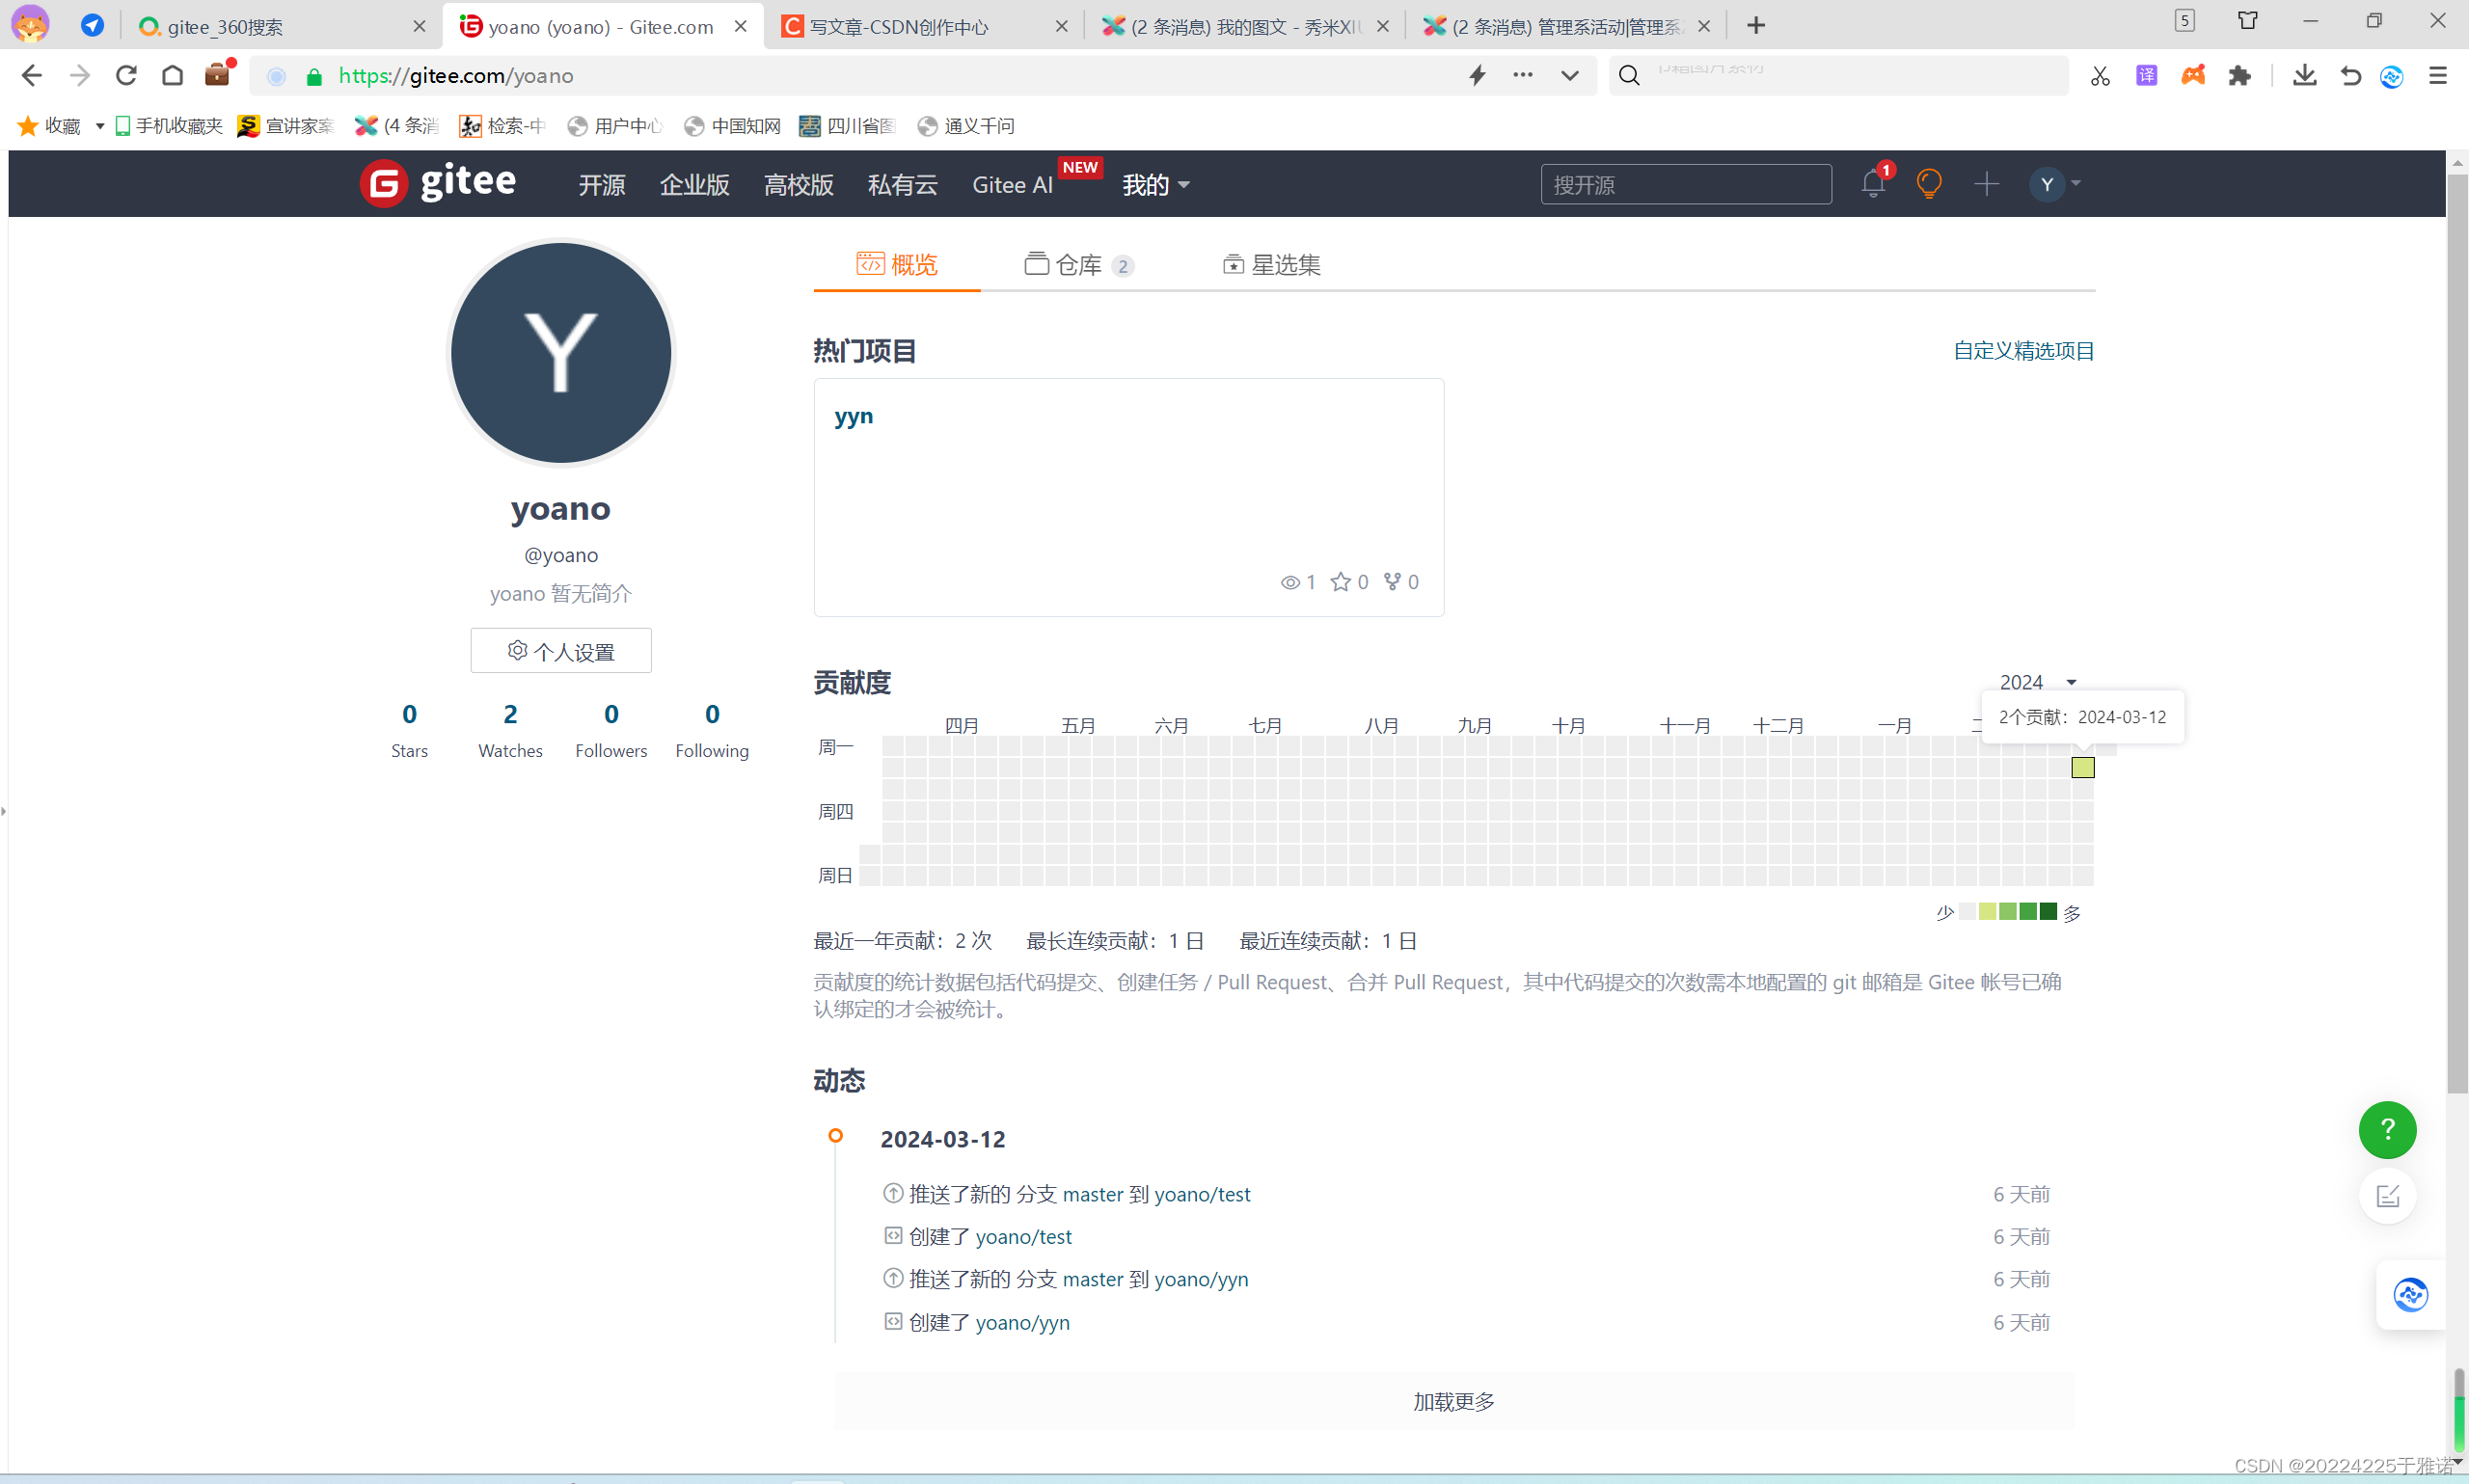The width and height of the screenshot is (2469, 1484).
Task: Open the browser downloads icon
Action: pos(2305,75)
